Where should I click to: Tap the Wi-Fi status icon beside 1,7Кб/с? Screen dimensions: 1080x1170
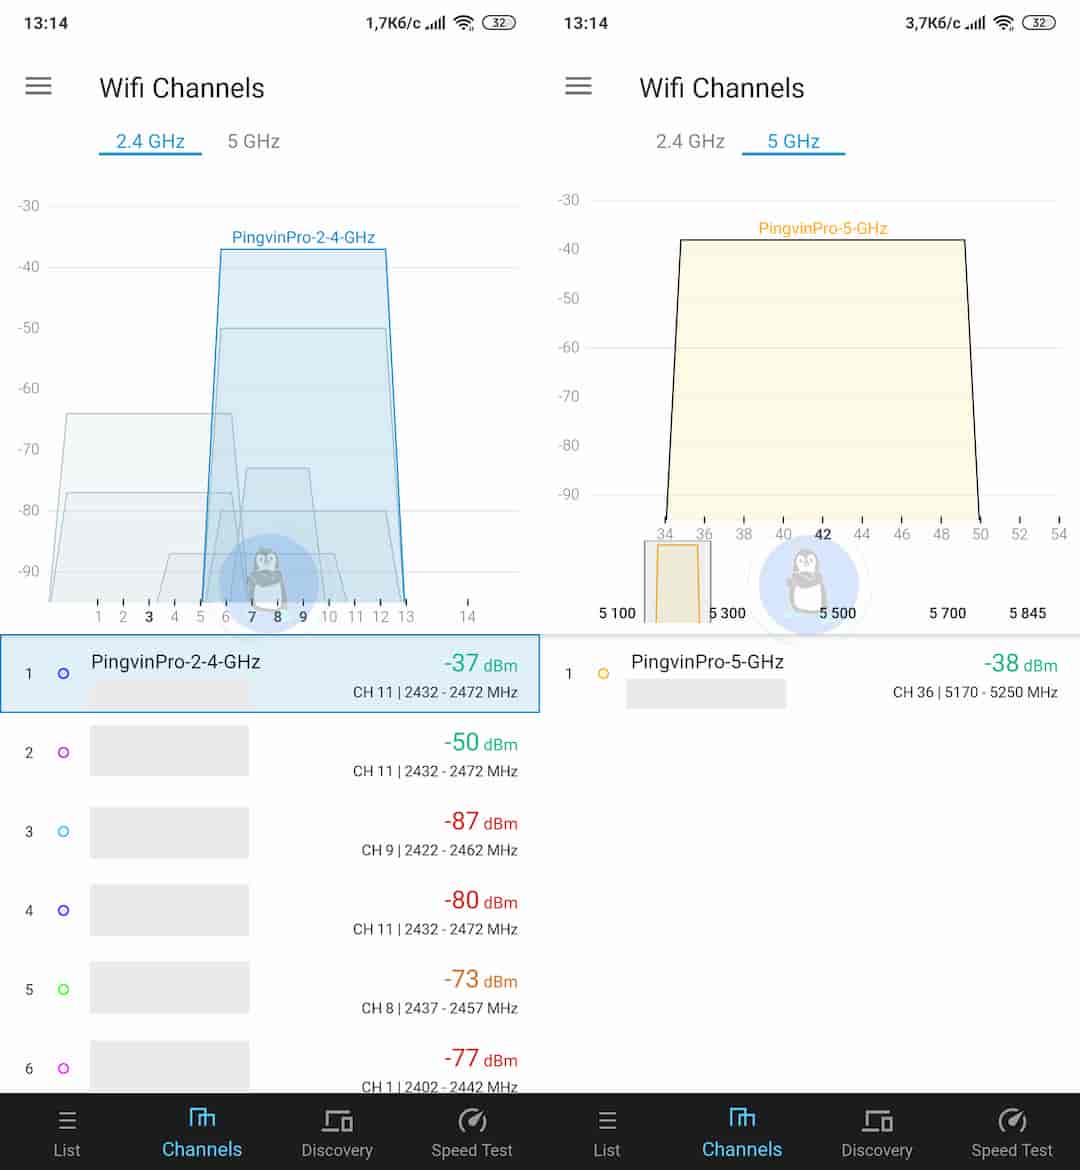[x=464, y=23]
